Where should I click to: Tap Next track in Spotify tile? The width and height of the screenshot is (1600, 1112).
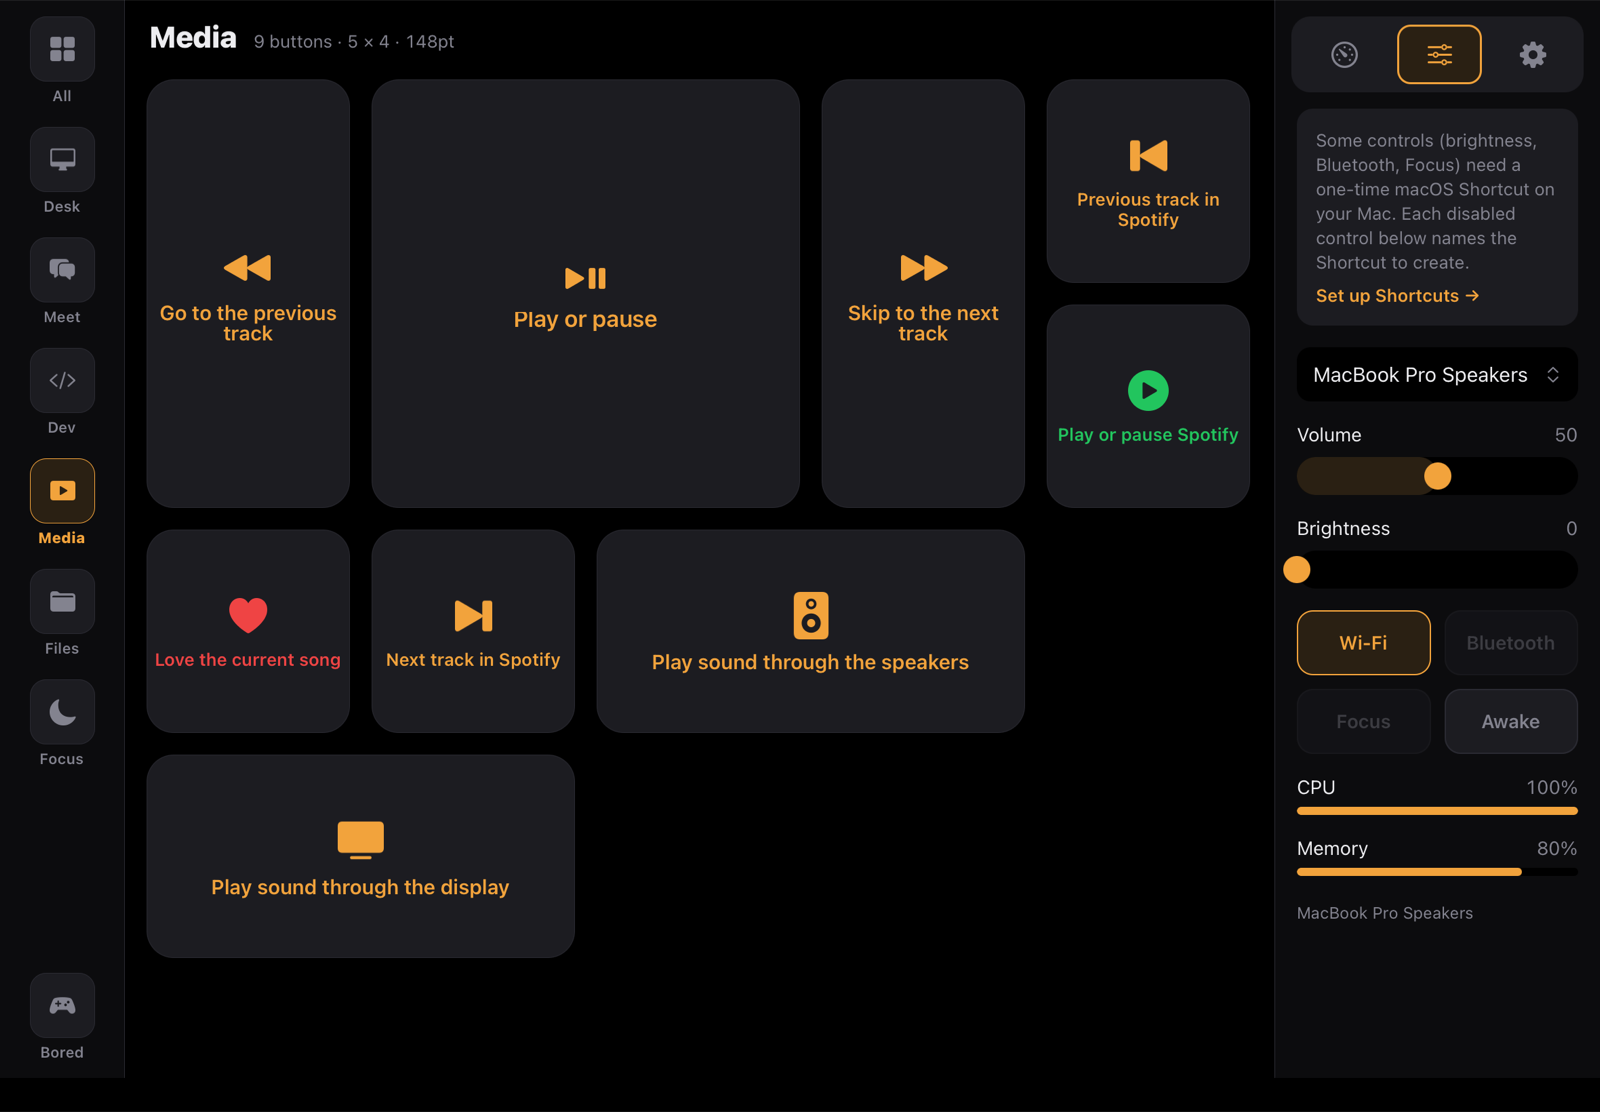473,631
